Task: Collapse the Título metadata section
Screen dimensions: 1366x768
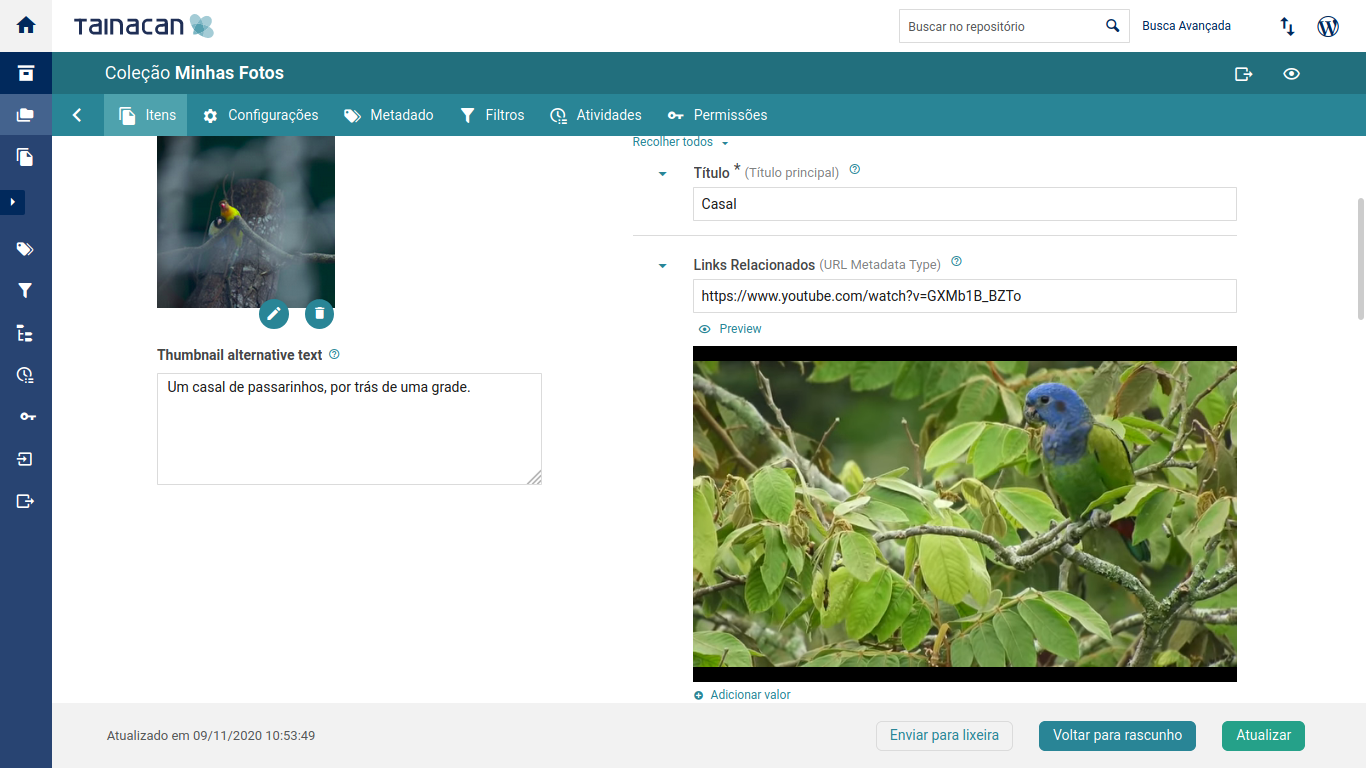Action: click(662, 174)
